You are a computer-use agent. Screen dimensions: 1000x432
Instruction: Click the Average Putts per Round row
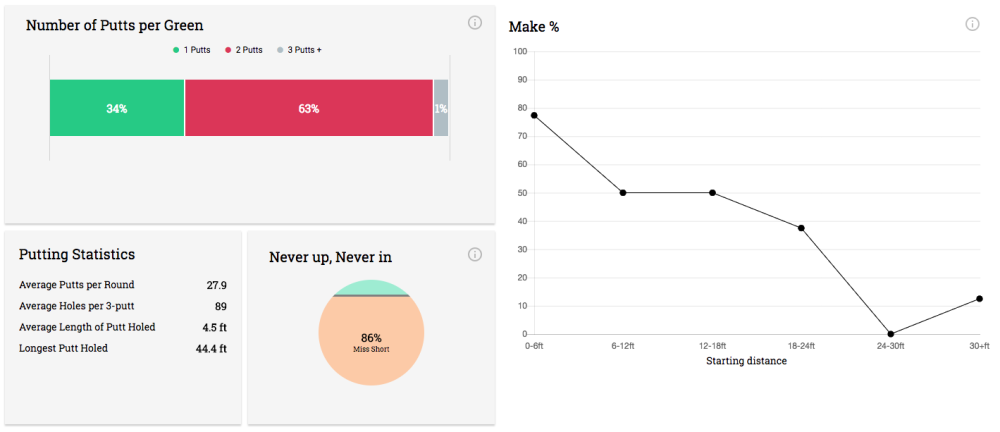(x=123, y=285)
